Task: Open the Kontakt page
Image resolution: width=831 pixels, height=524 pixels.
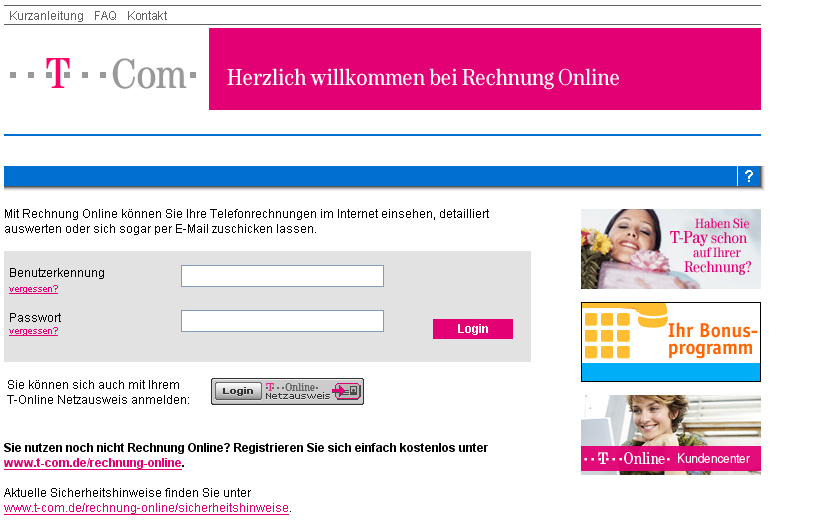Action: tap(147, 16)
